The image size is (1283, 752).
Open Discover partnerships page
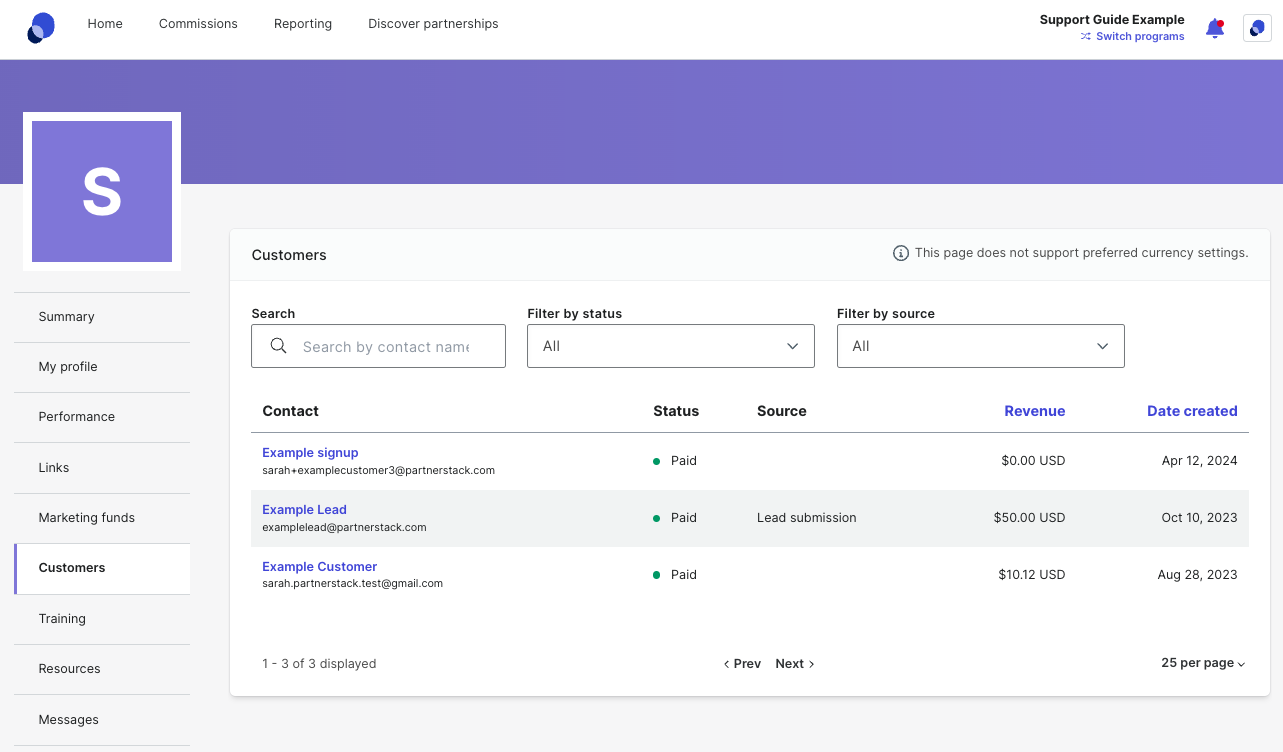click(433, 24)
